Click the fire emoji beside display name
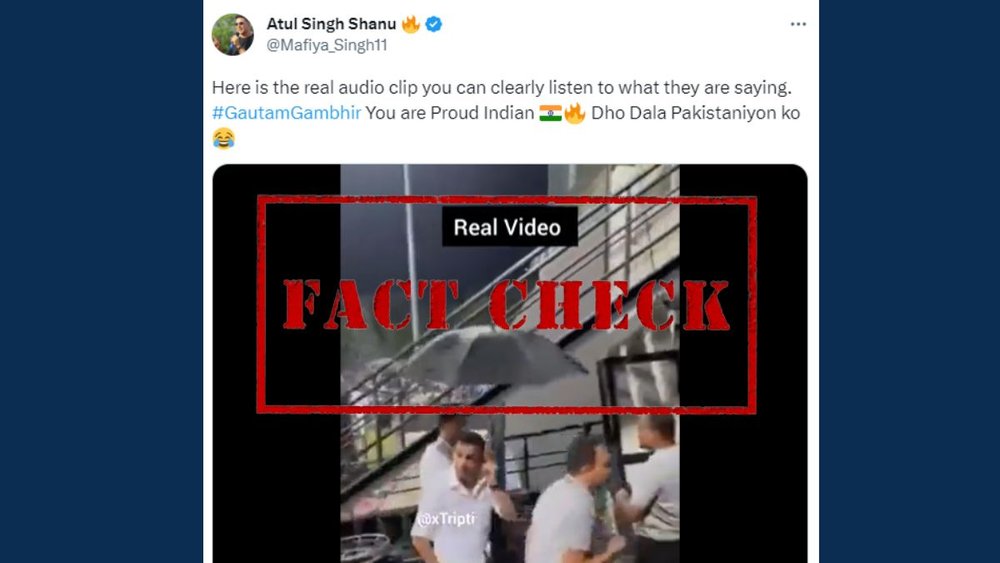The width and height of the screenshot is (1000, 563). [411, 24]
